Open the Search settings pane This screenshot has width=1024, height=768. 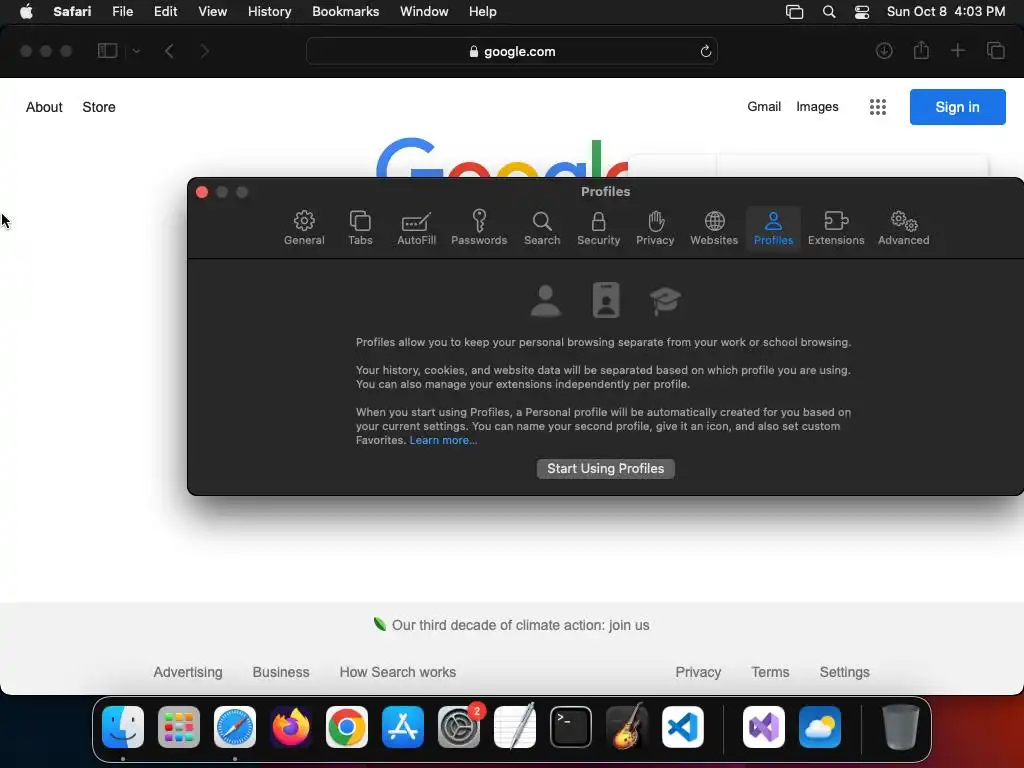(541, 228)
